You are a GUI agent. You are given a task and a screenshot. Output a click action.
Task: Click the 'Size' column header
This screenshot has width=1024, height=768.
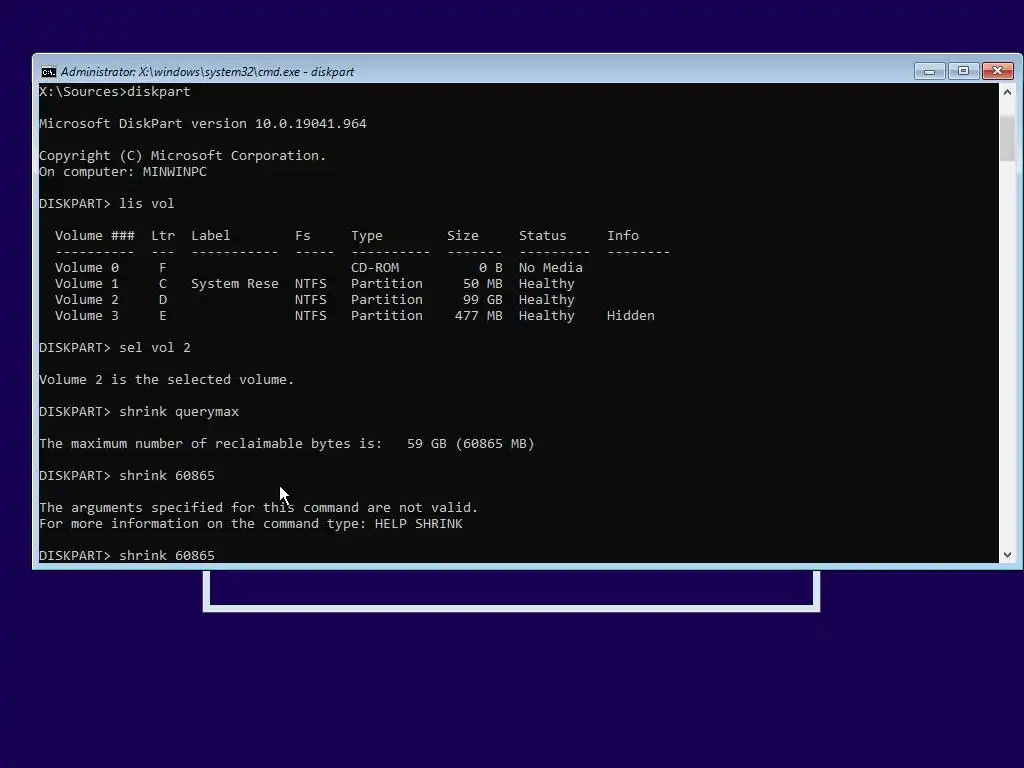tap(462, 236)
